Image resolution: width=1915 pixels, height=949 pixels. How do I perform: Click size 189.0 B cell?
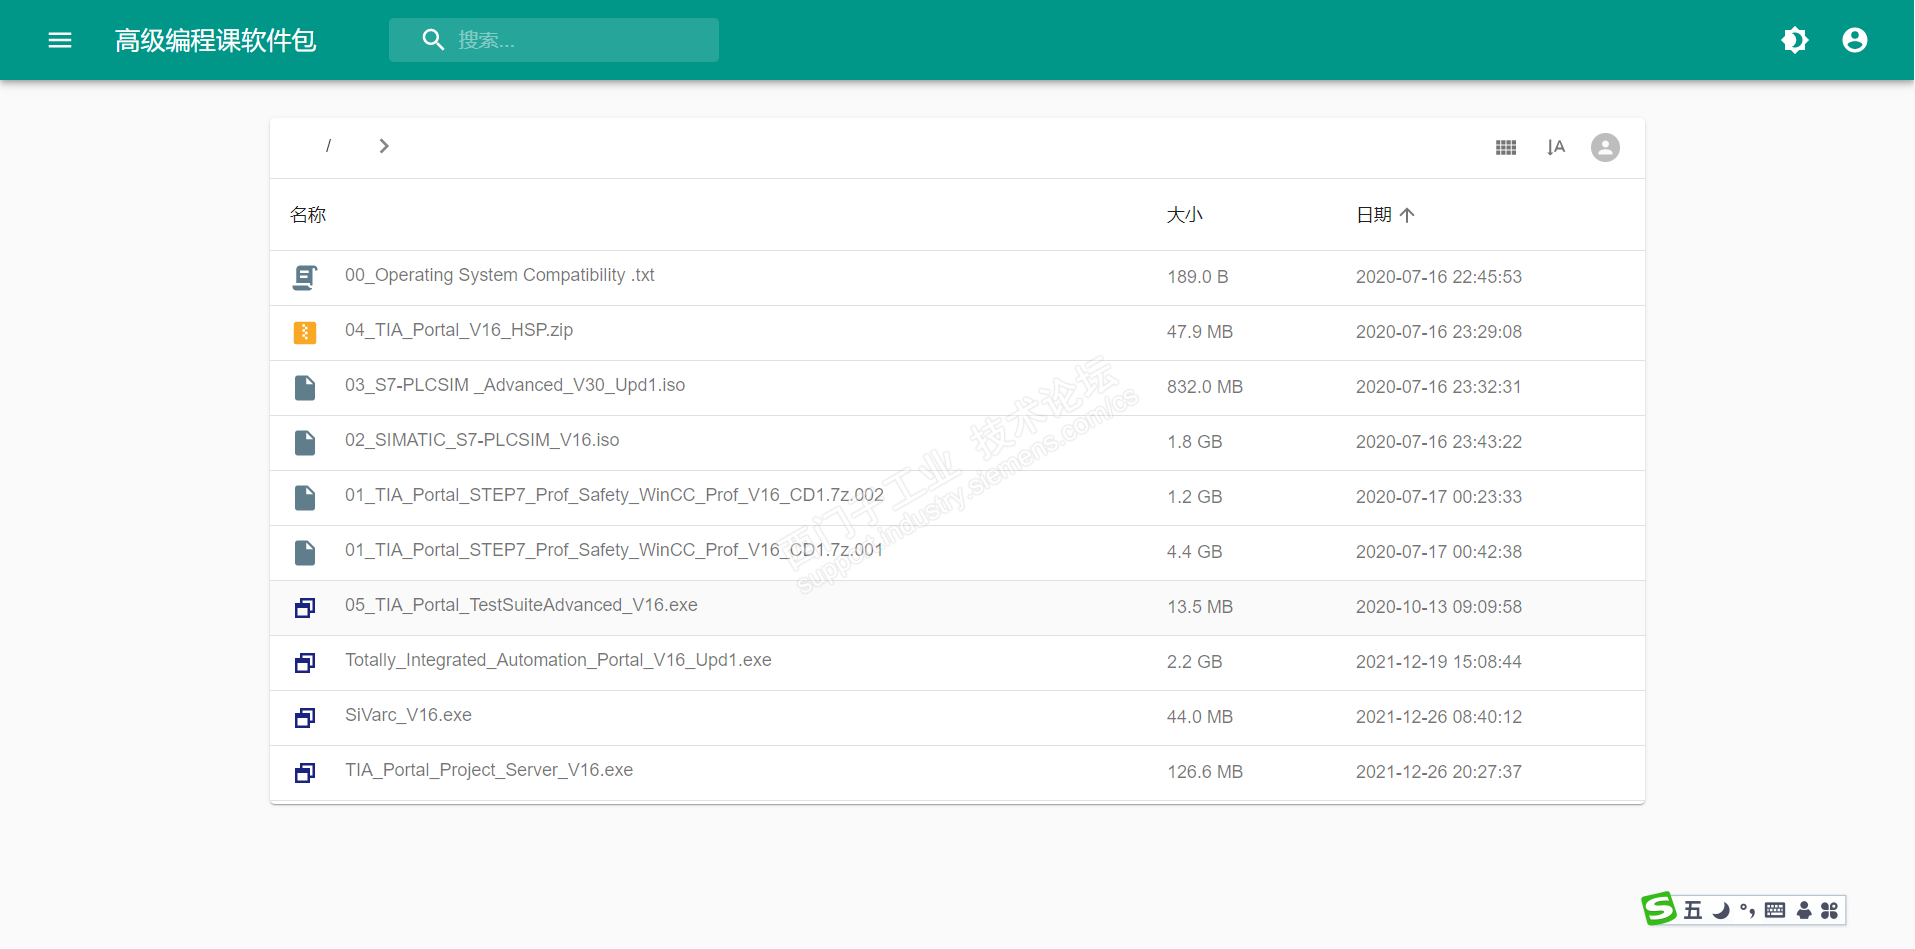click(x=1198, y=277)
